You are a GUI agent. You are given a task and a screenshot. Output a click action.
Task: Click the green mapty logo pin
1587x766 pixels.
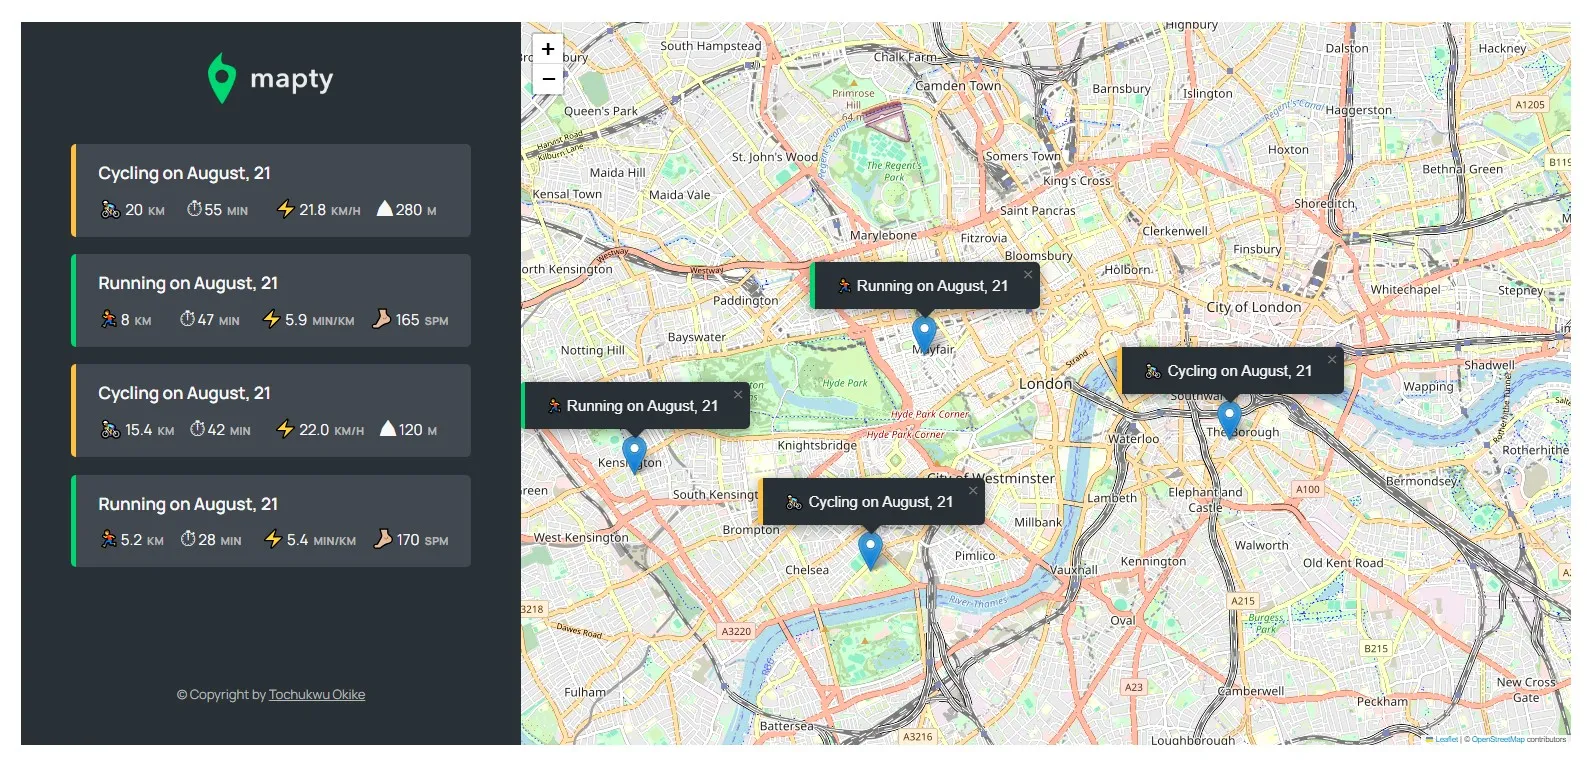(221, 78)
